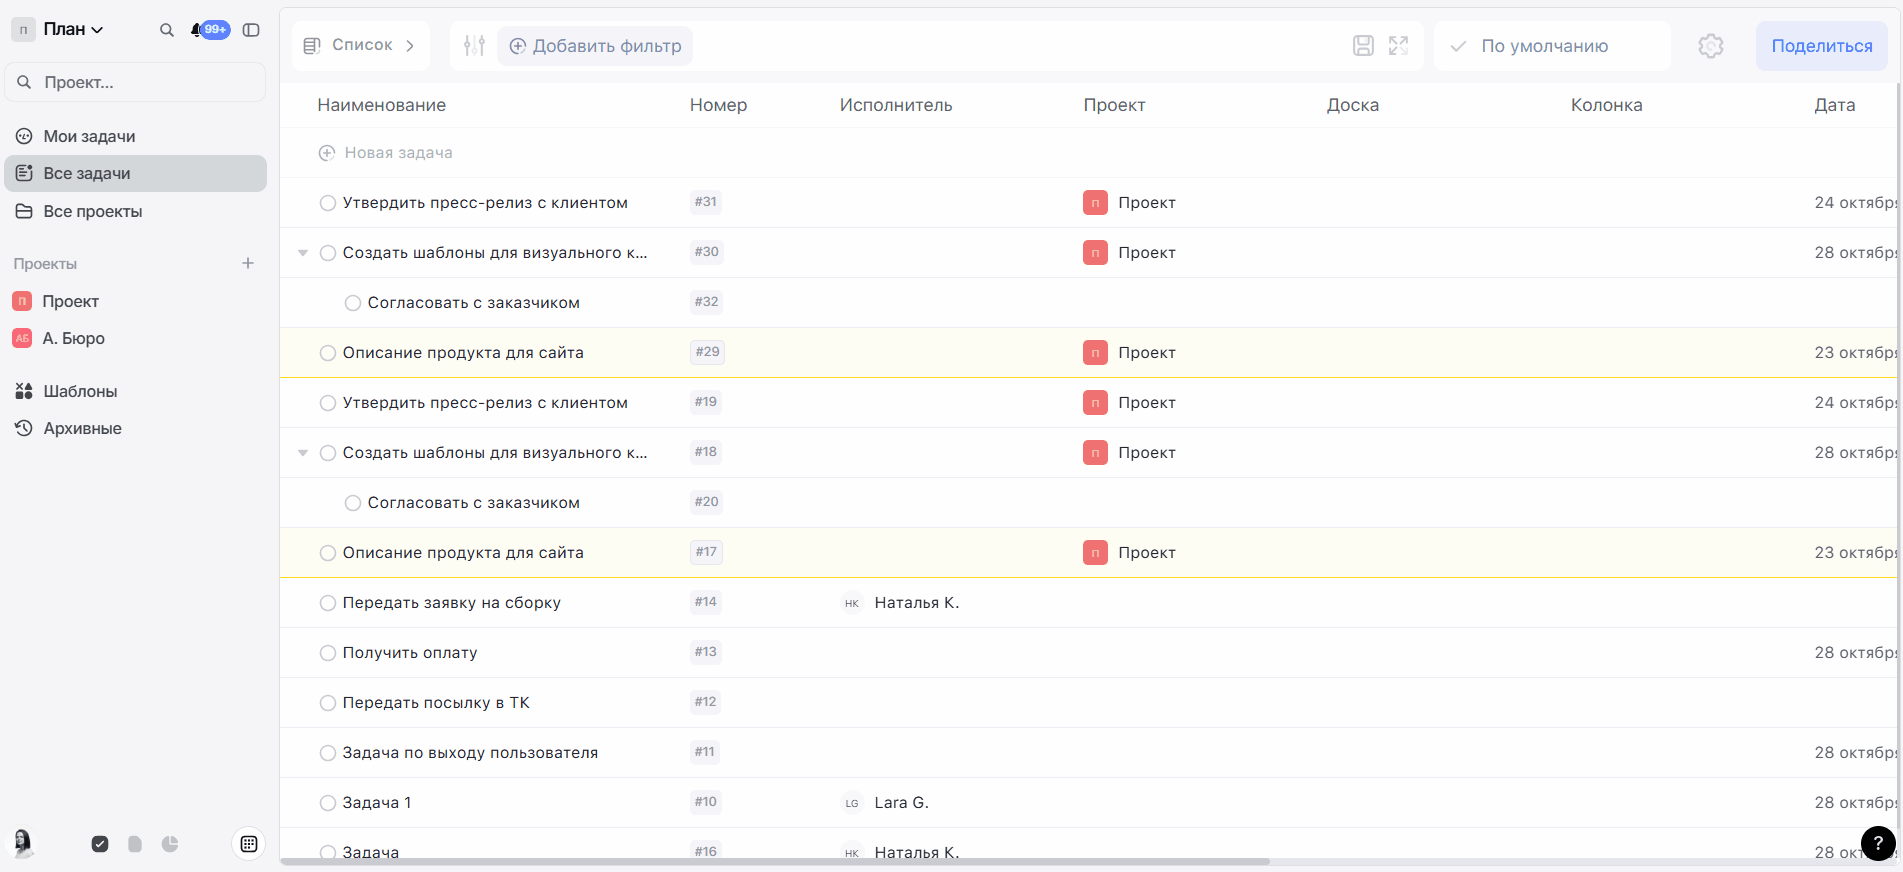Go to 'Мои задачи' in sidebar
Screen dimensions: 1903x872
pos(89,136)
